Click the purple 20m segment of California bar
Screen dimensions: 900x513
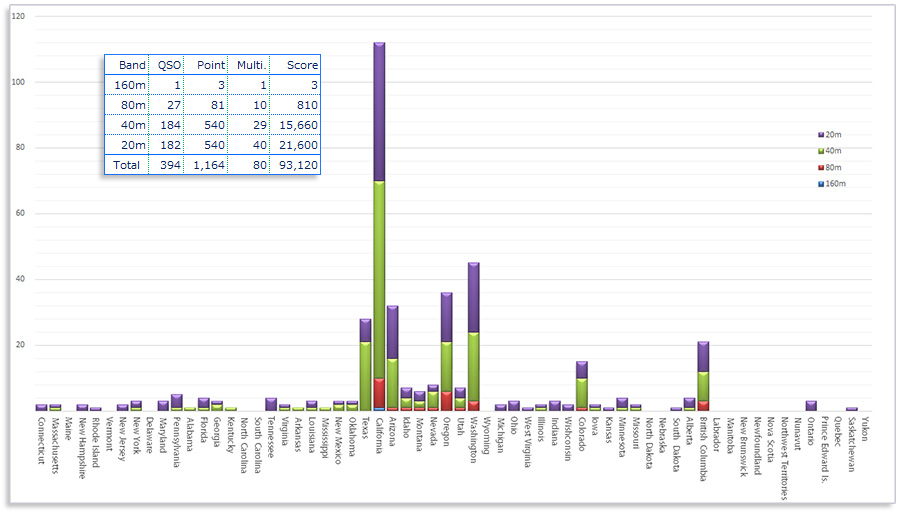pos(379,112)
